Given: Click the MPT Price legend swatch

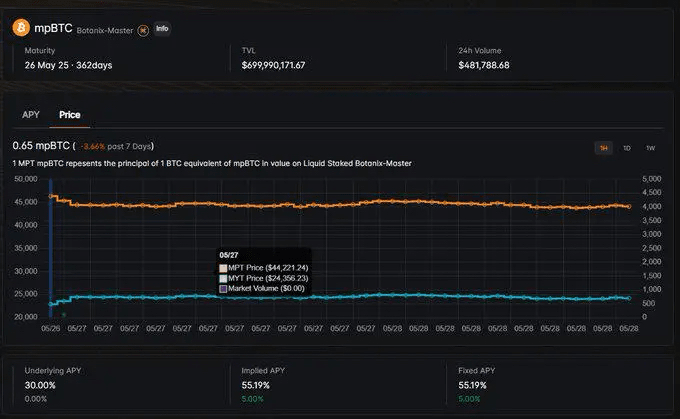Looking at the screenshot, I should coord(223,268).
